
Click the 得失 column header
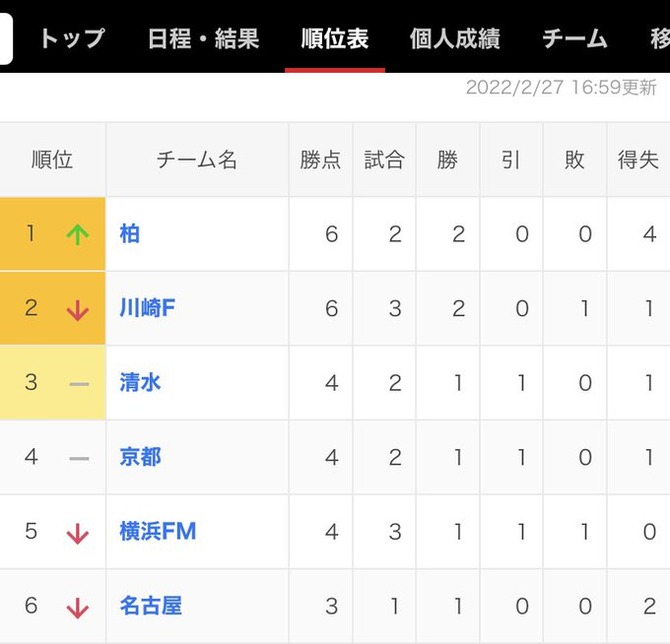(x=638, y=160)
